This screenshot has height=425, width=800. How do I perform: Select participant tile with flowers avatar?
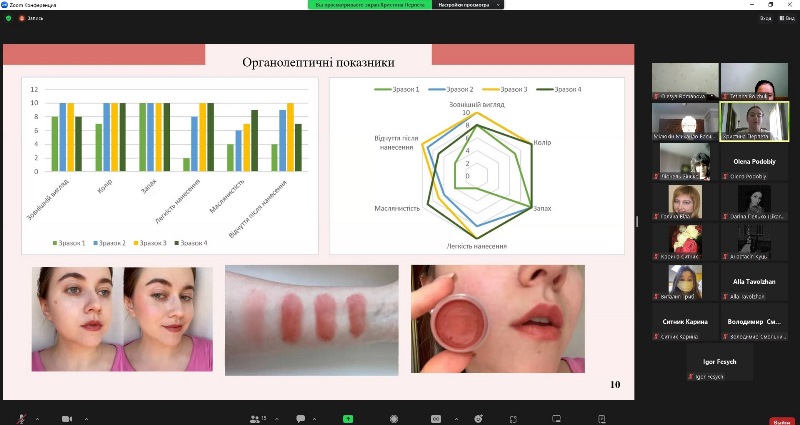tap(685, 242)
